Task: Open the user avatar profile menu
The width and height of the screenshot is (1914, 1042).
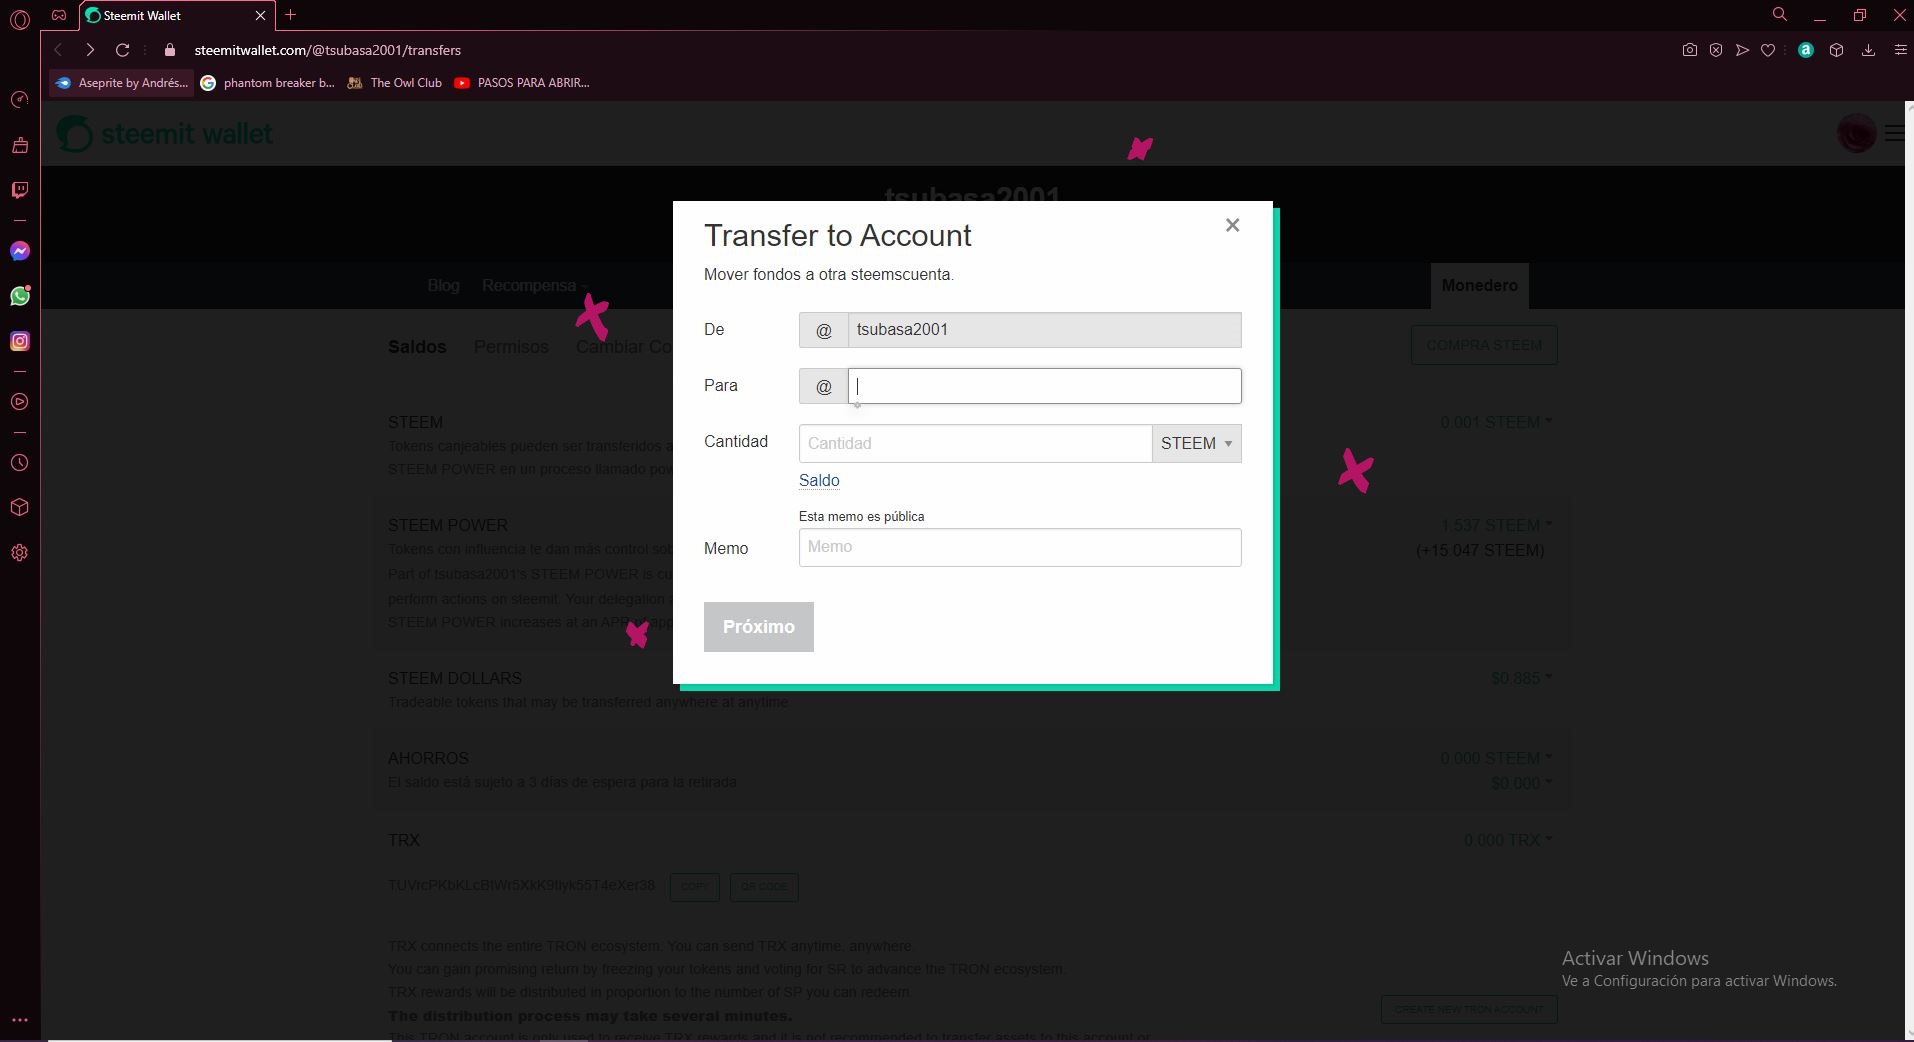Action: tap(1856, 133)
